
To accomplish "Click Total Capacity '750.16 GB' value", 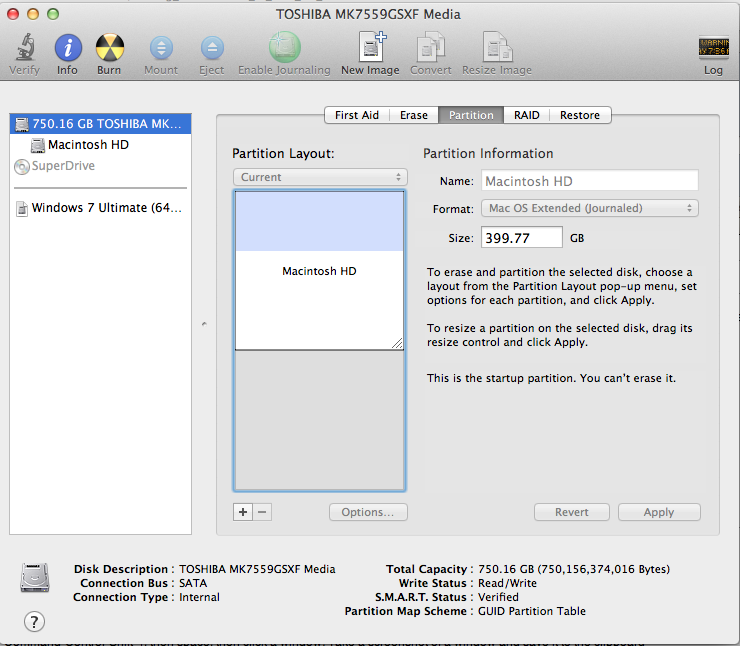I will click(574, 569).
